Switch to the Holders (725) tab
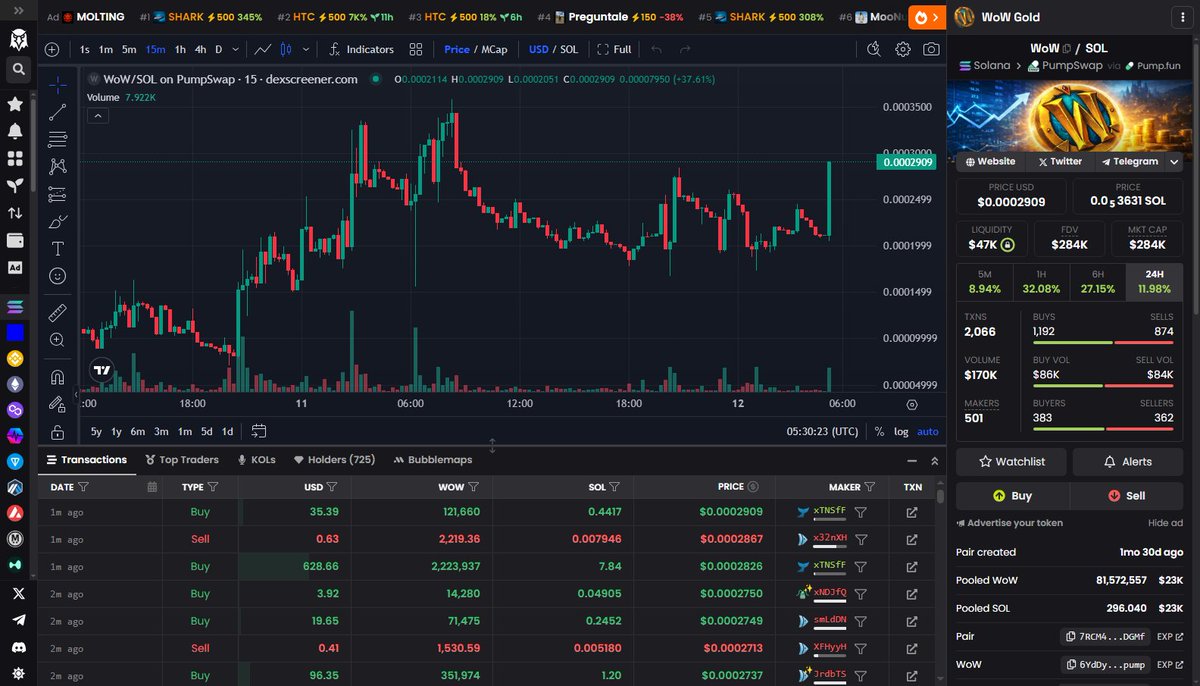Image resolution: width=1200 pixels, height=686 pixels. 334,460
